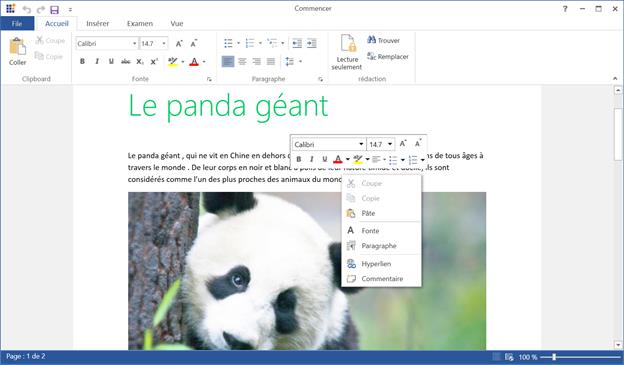Switch to the Vue tab
The height and width of the screenshot is (365, 624).
coord(177,23)
